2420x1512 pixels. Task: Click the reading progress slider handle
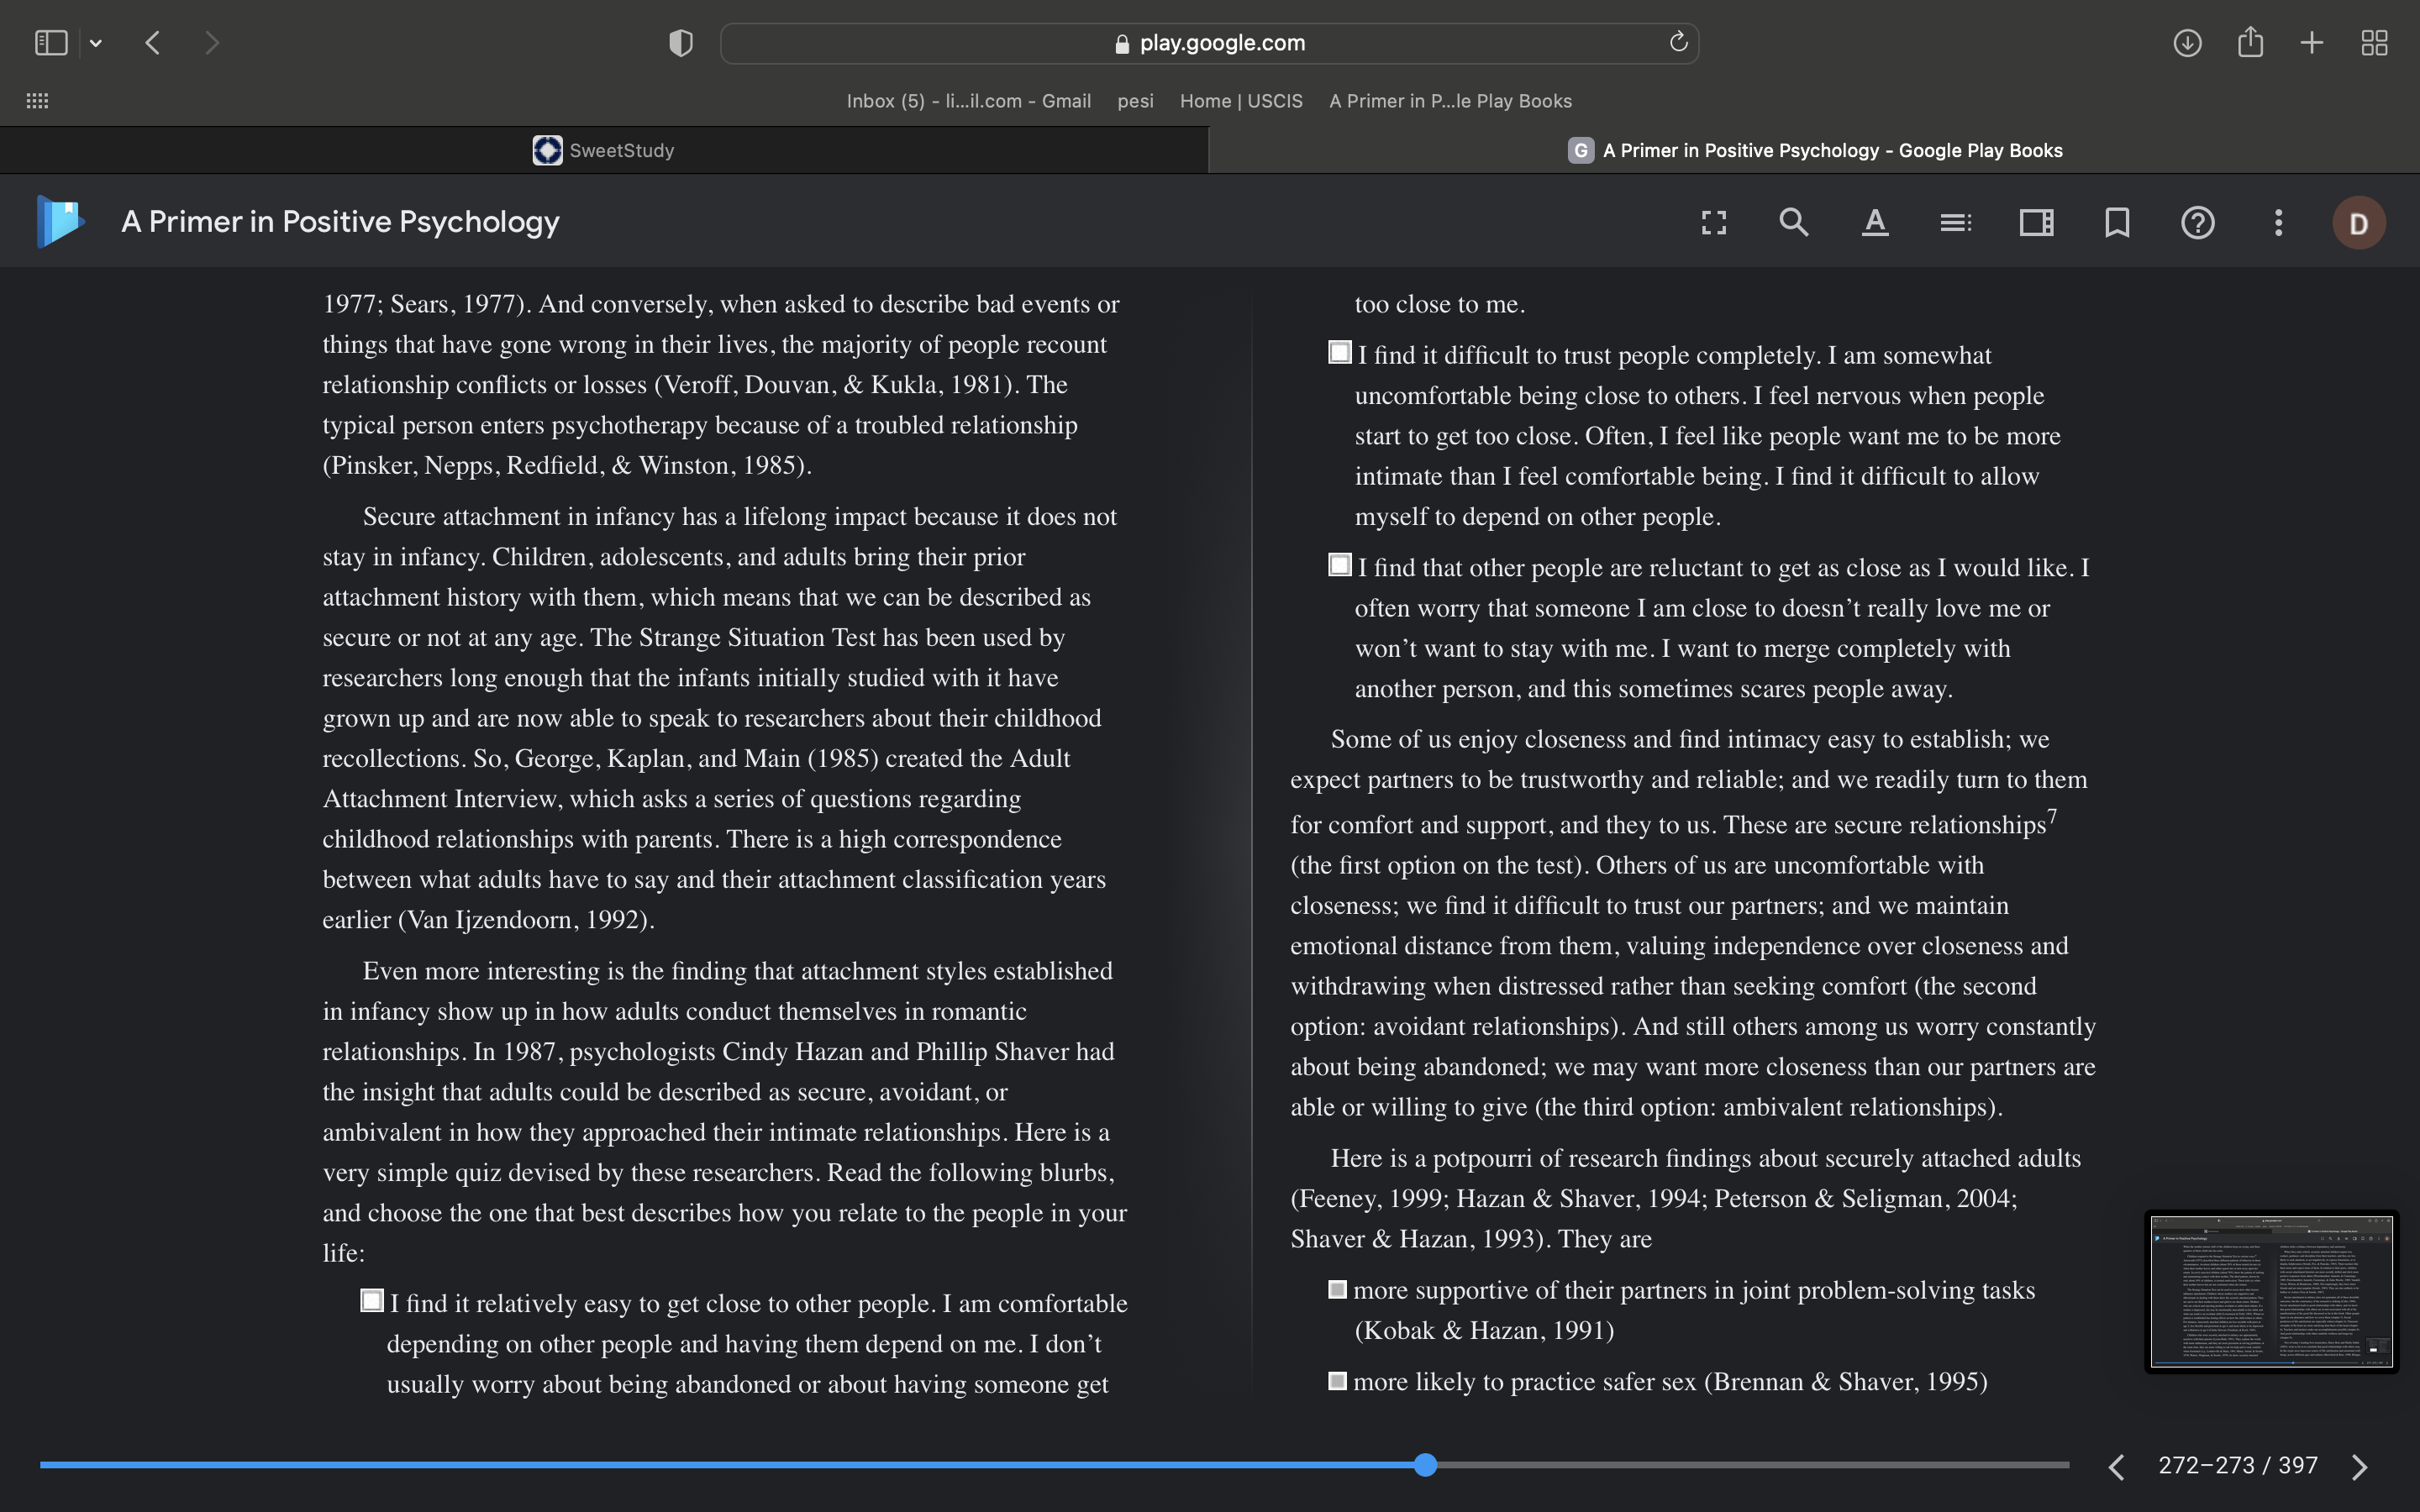point(1426,1465)
